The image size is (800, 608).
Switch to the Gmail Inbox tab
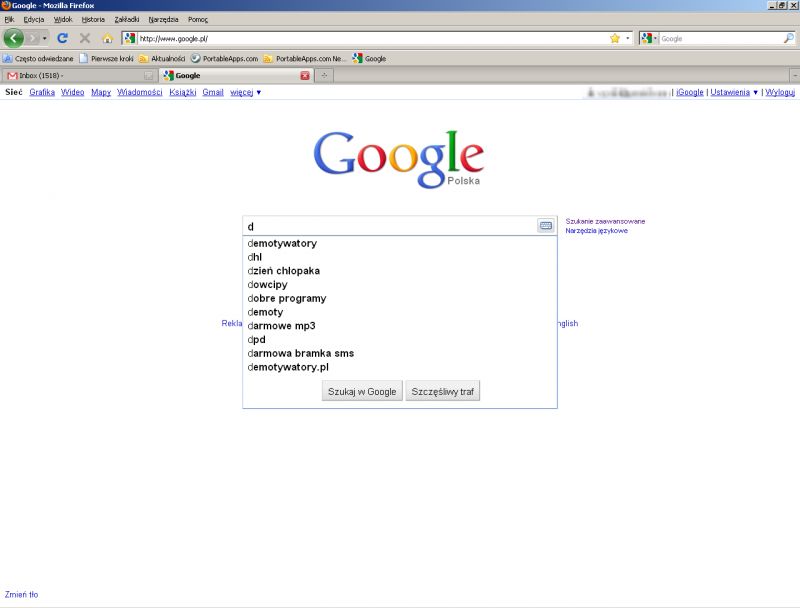[79, 75]
